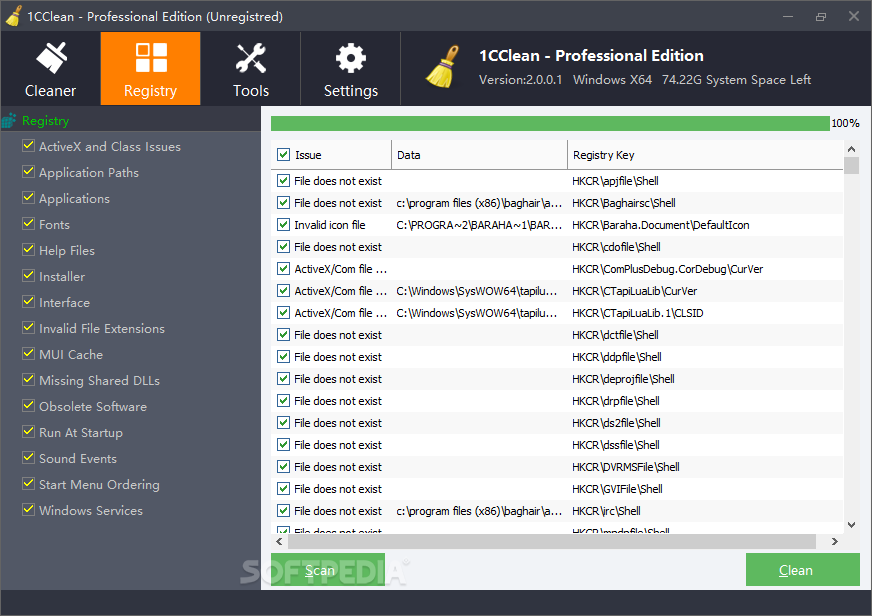Disable Start Menu Ordering checkbox

click(x=28, y=484)
